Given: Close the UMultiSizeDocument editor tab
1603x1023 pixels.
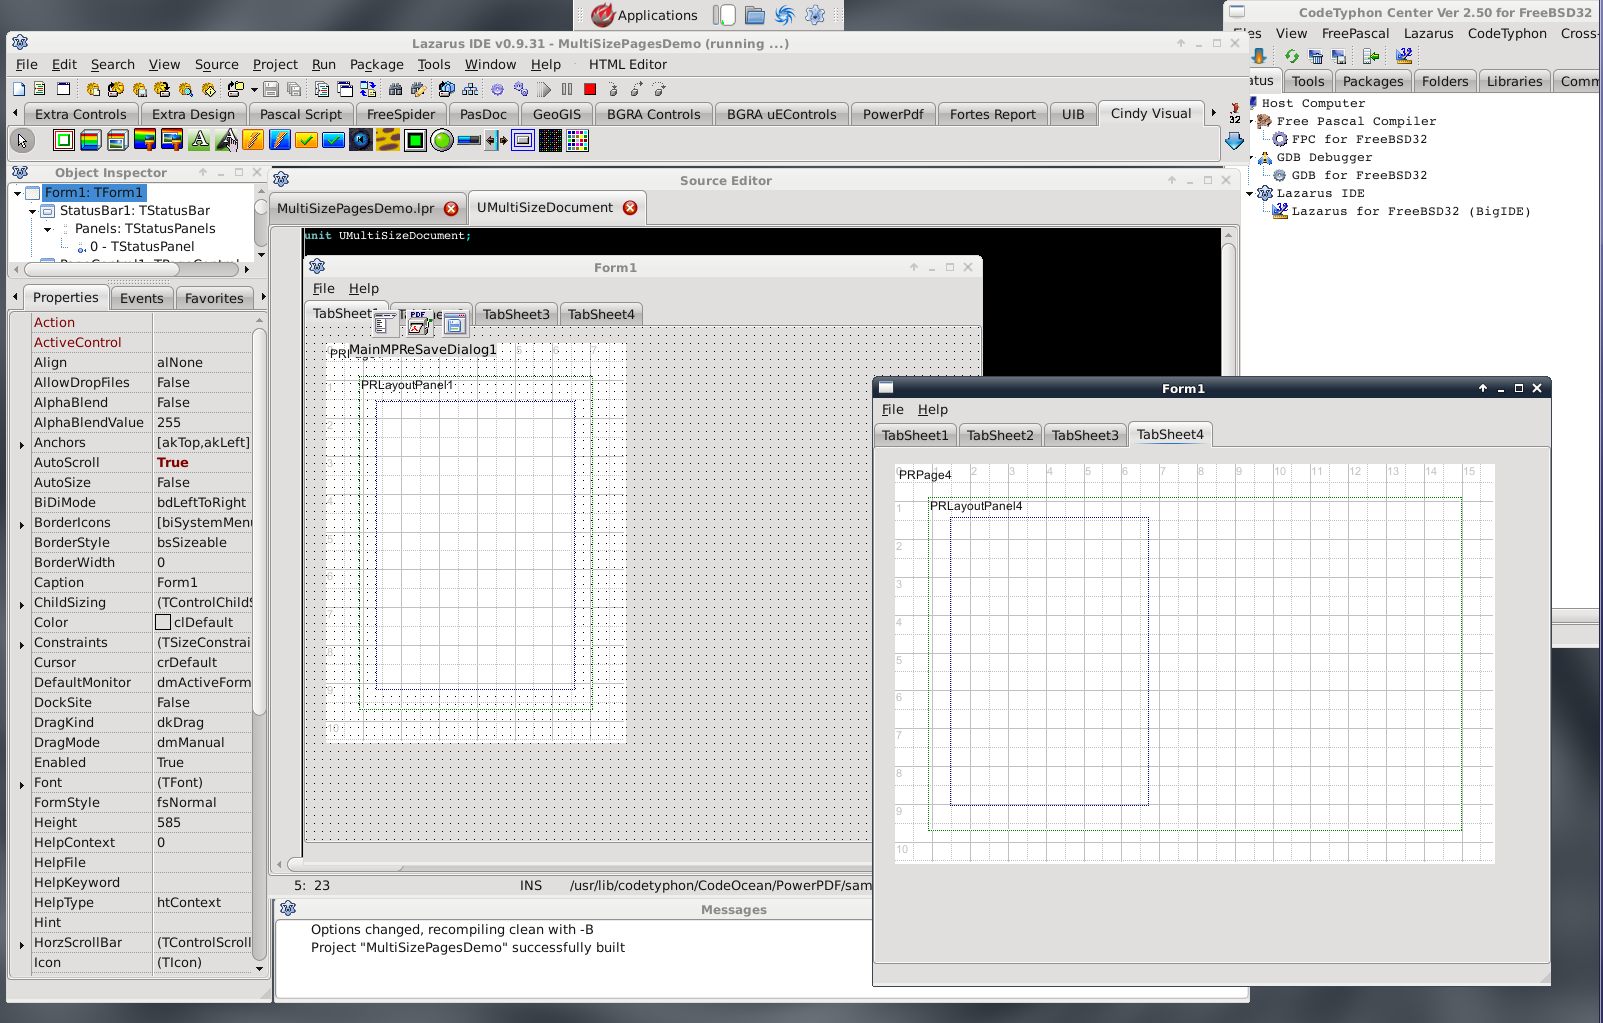Looking at the screenshot, I should click(x=630, y=207).
